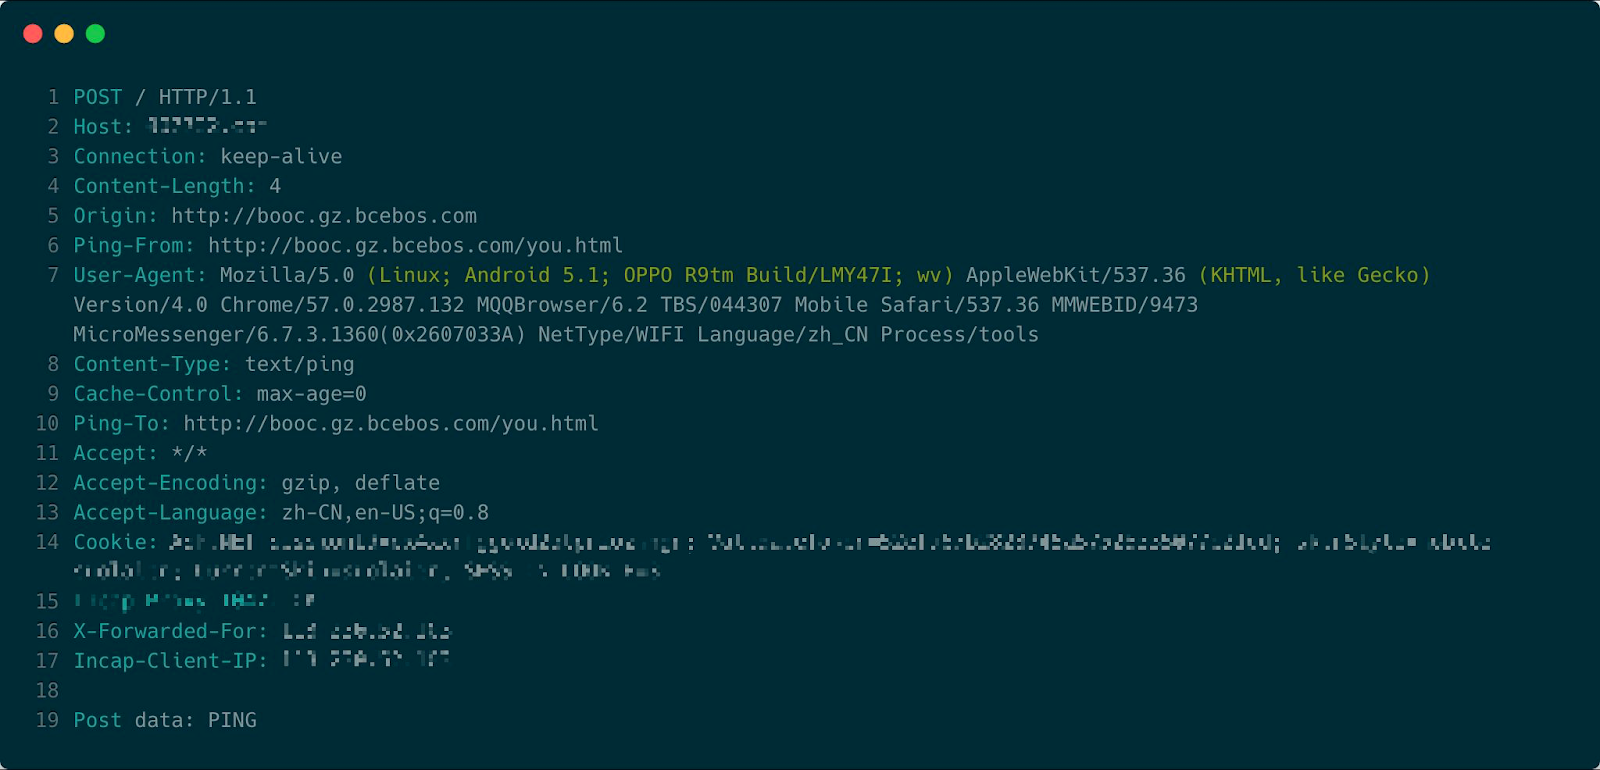
Task: Click the Cookie header name
Action: [x=115, y=542]
